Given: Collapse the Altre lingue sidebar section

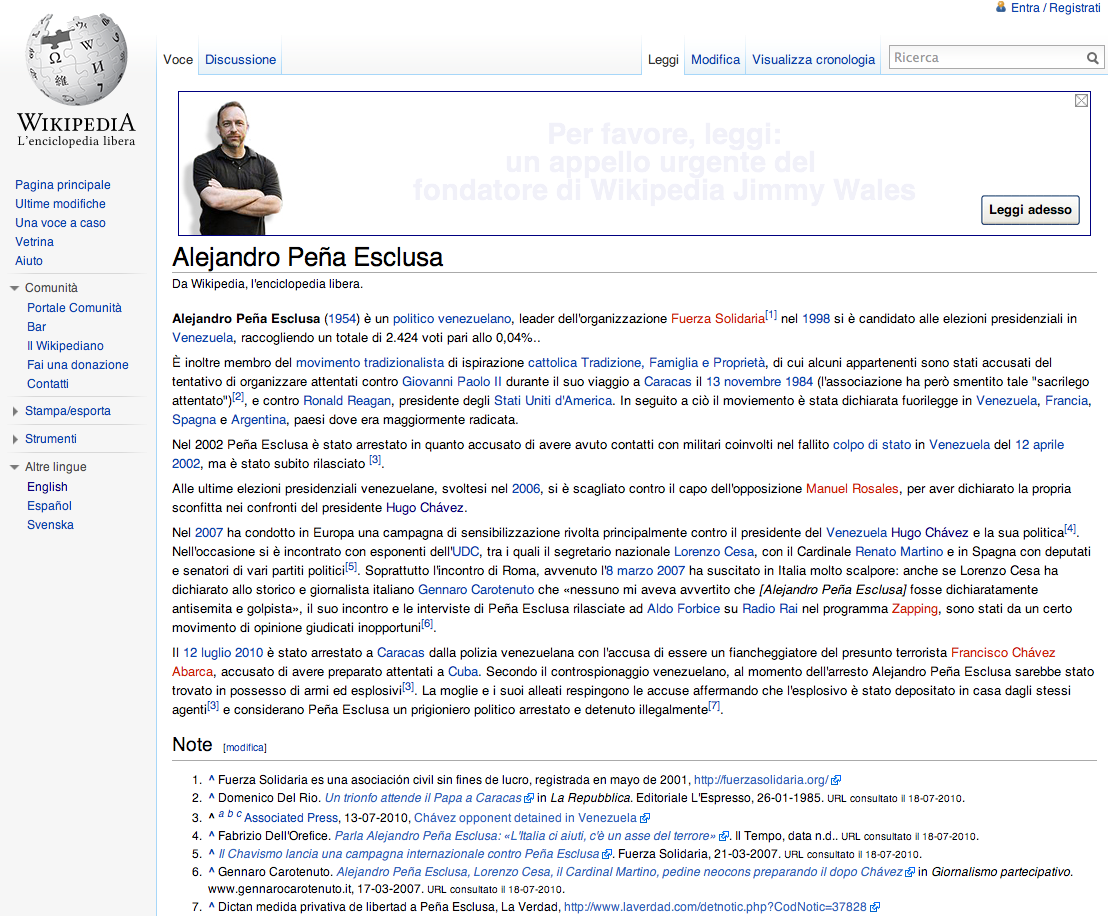Looking at the screenshot, I should (56, 467).
